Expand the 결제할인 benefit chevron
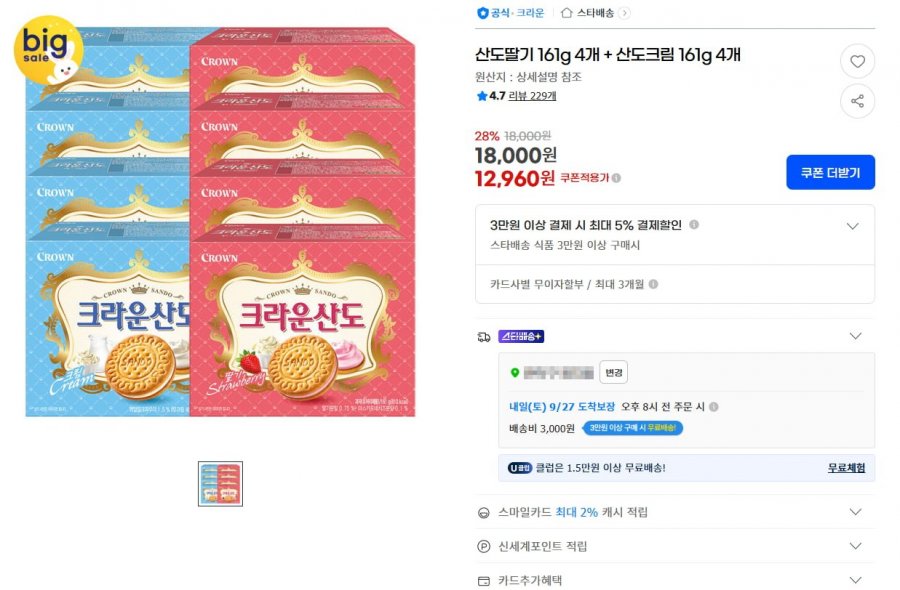 click(x=852, y=226)
